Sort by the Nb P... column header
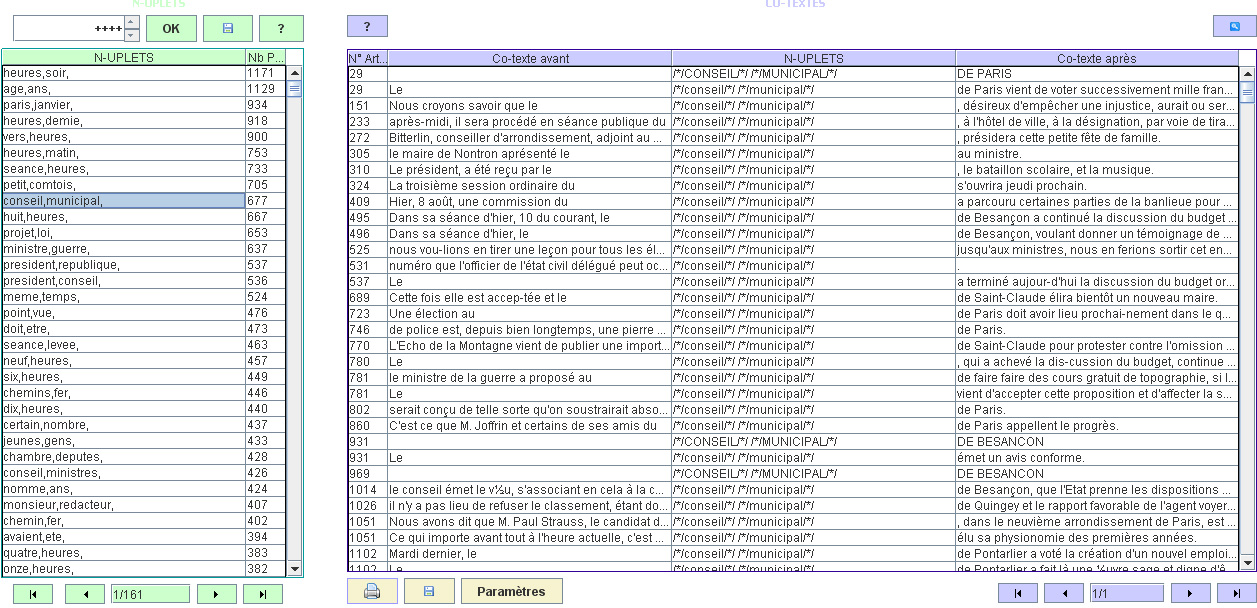Viewport: 1257px width, 608px height. [265, 58]
